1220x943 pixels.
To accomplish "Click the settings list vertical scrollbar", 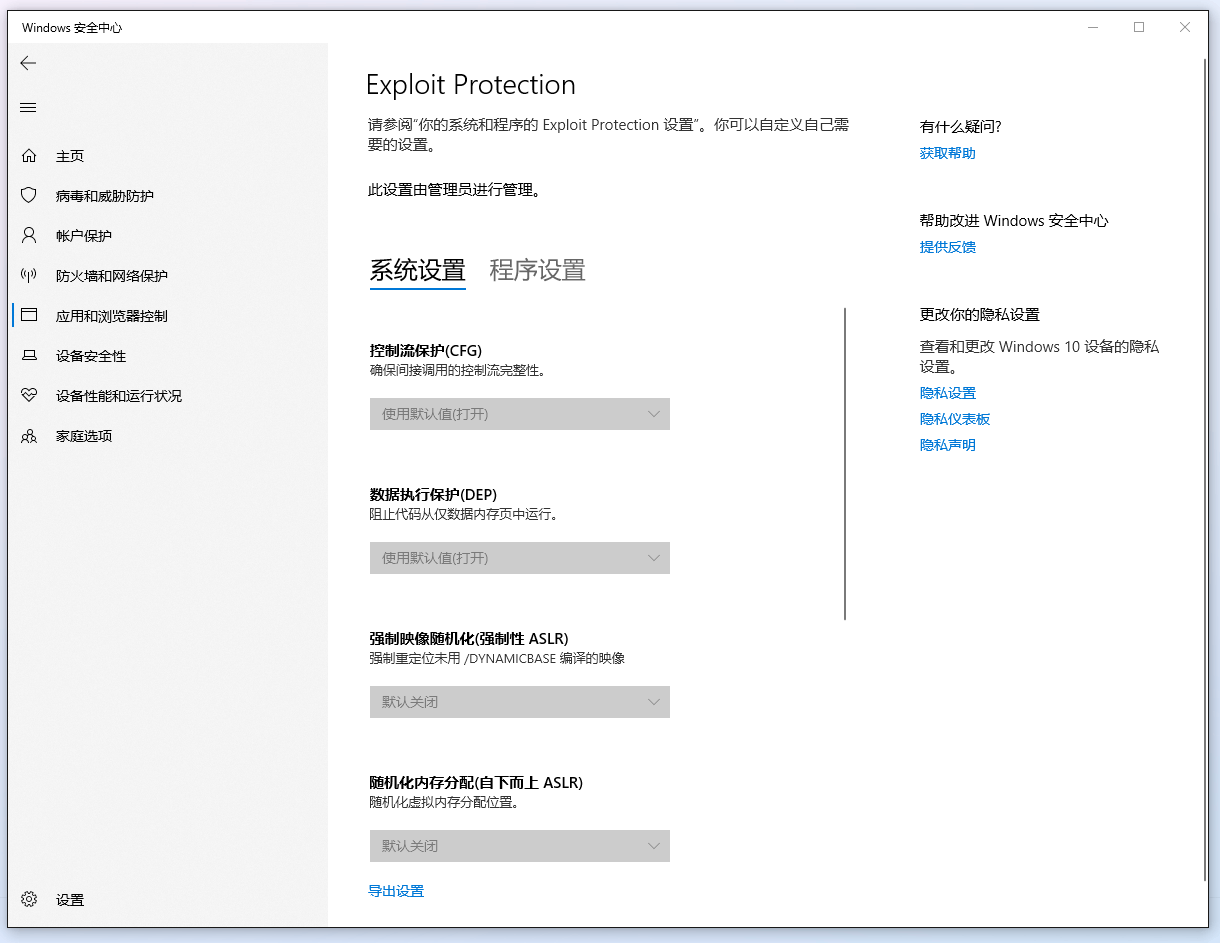I will [845, 464].
